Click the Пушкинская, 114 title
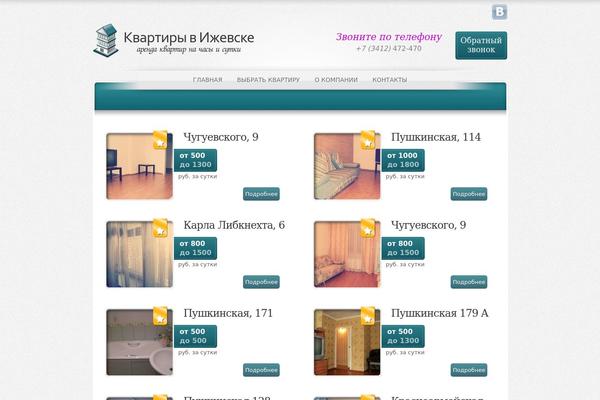This screenshot has height=400, width=600. (436, 137)
